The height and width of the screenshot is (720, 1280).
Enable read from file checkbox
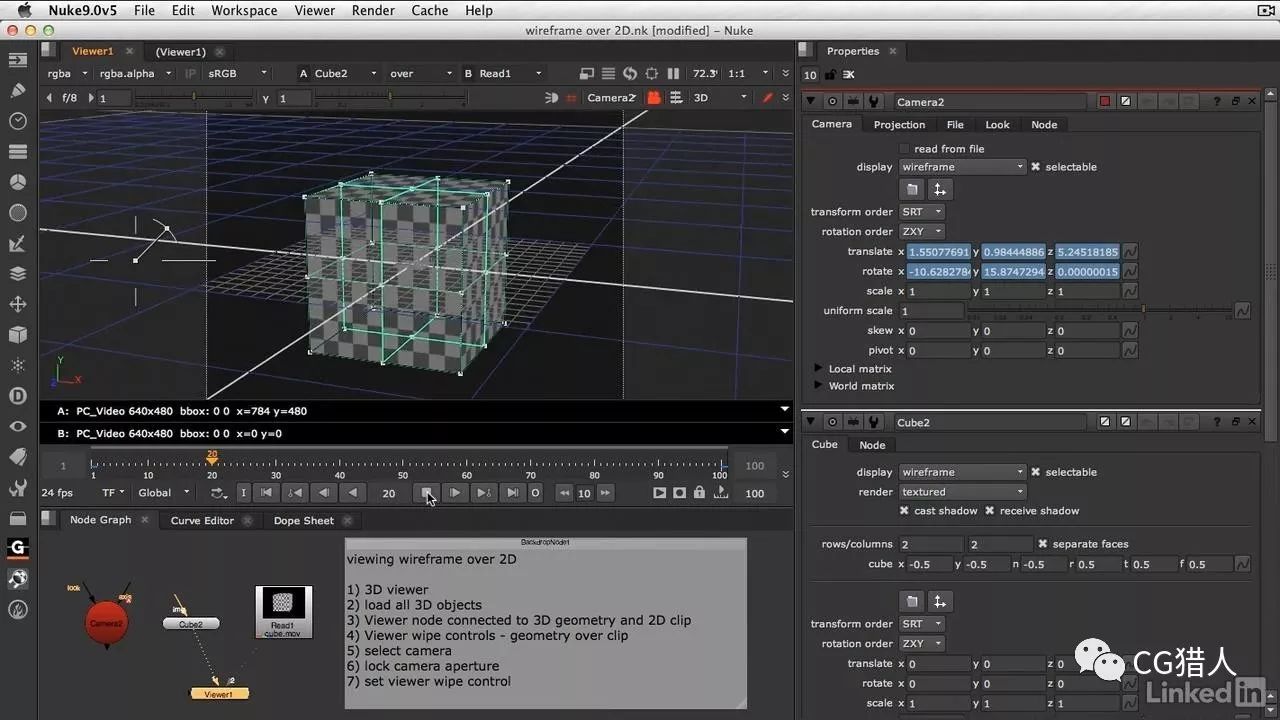[x=904, y=149]
